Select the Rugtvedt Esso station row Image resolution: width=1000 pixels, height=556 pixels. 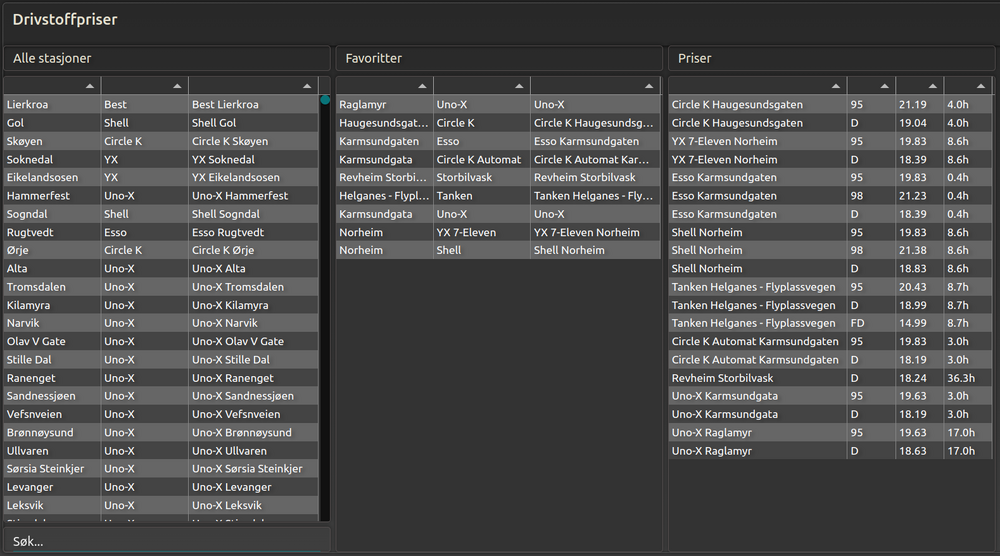tap(160, 232)
